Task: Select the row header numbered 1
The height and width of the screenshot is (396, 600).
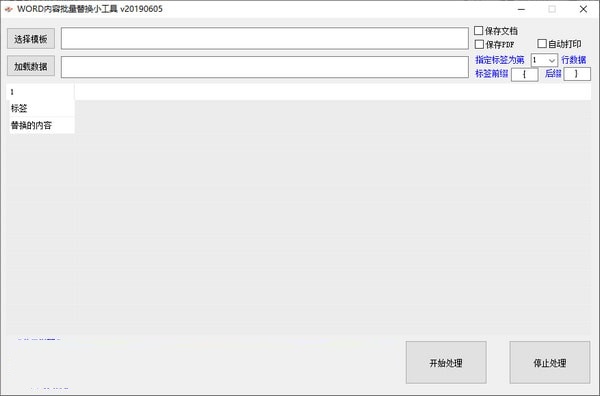Action: [41, 92]
